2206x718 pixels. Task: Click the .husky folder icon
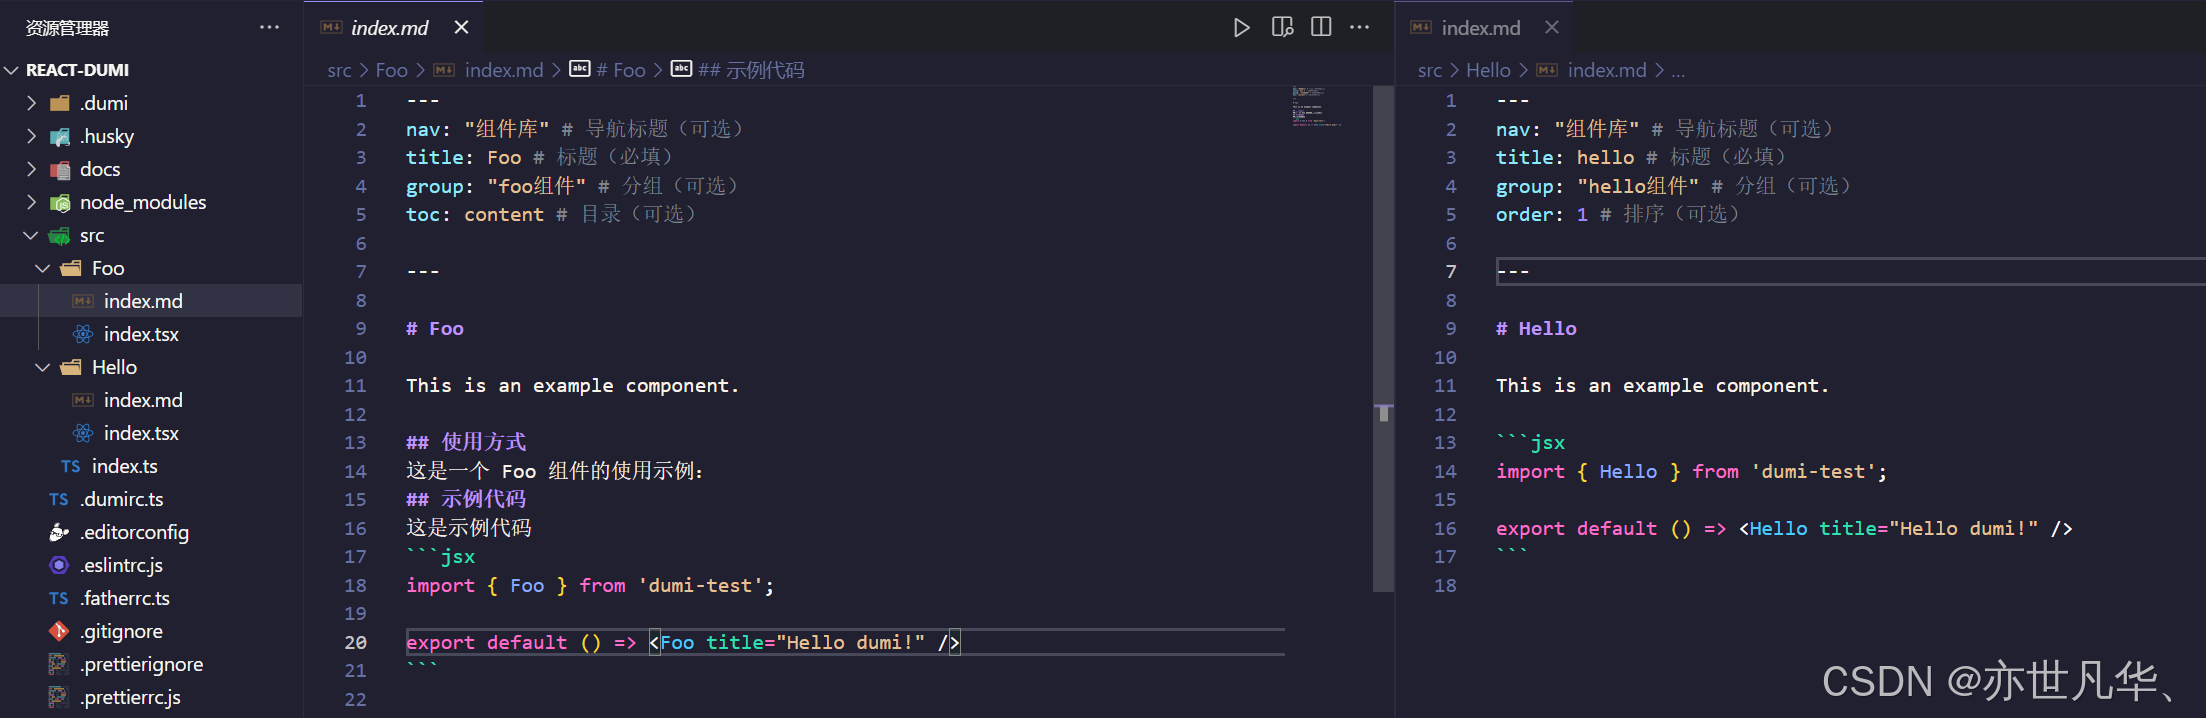click(x=60, y=136)
